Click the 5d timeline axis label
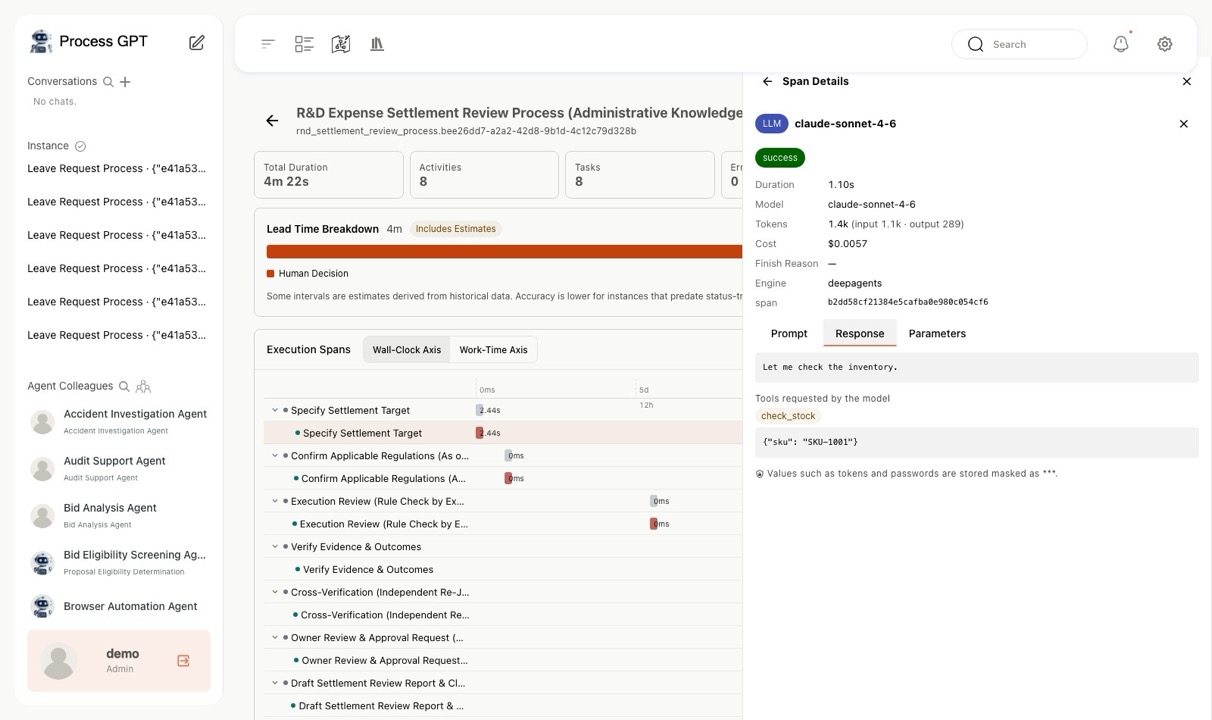1212x720 pixels. (x=644, y=390)
